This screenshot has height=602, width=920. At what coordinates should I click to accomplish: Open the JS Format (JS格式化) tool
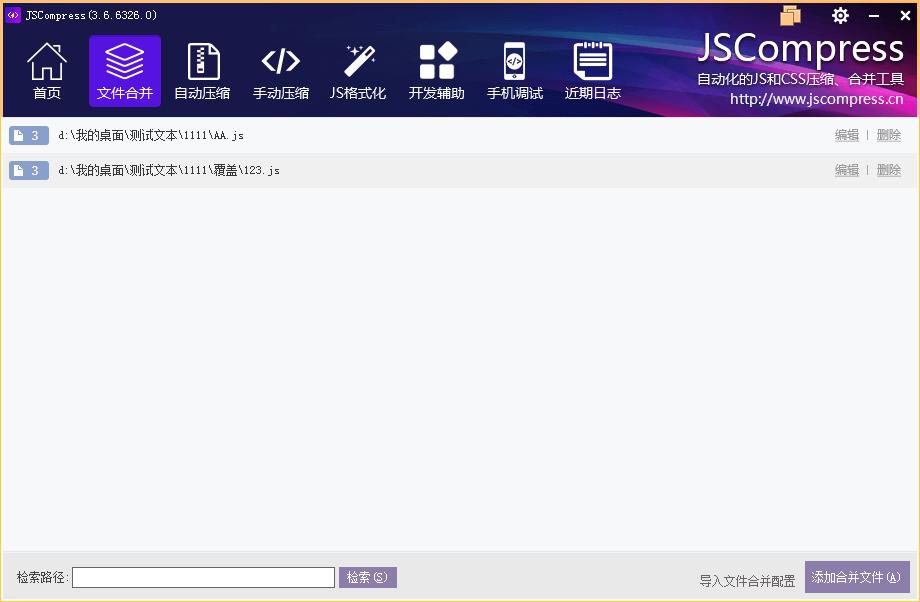click(x=358, y=71)
